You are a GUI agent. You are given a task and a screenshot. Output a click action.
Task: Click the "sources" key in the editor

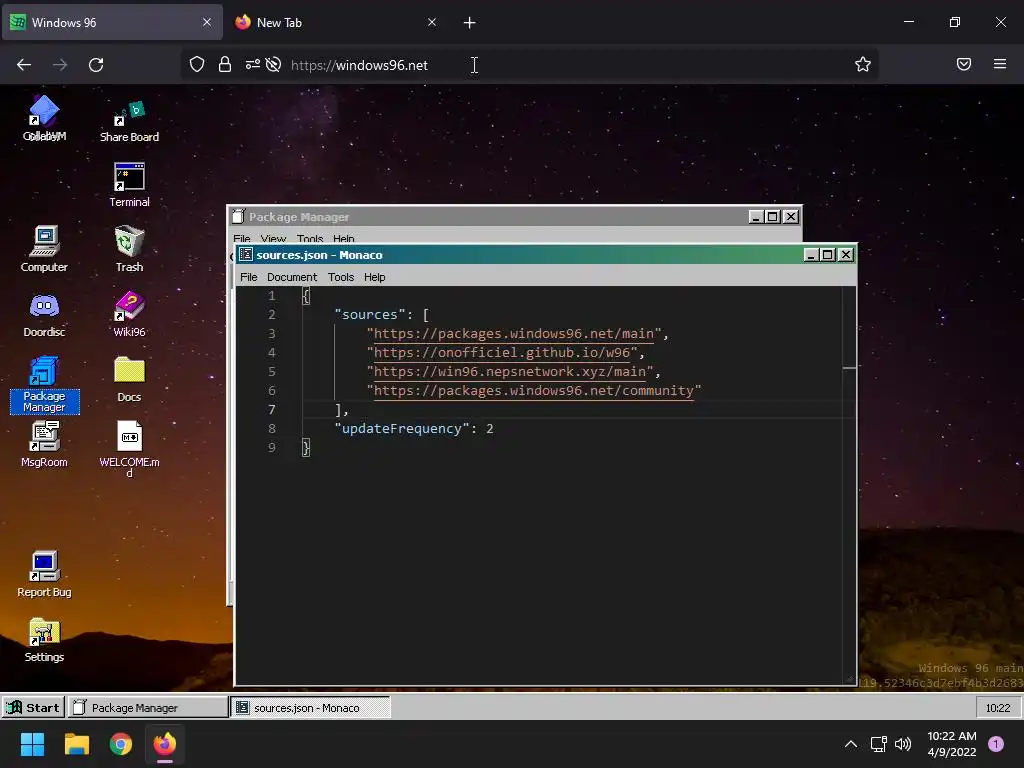click(x=370, y=315)
